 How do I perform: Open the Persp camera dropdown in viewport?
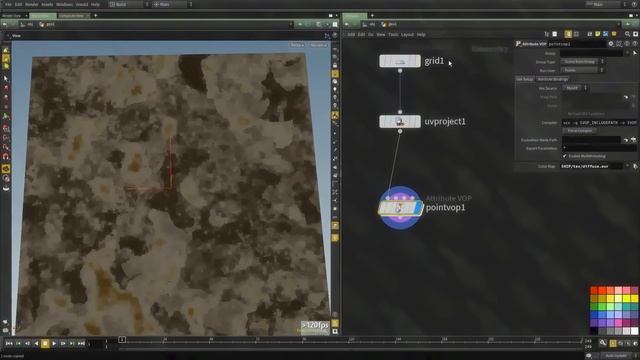(297, 45)
